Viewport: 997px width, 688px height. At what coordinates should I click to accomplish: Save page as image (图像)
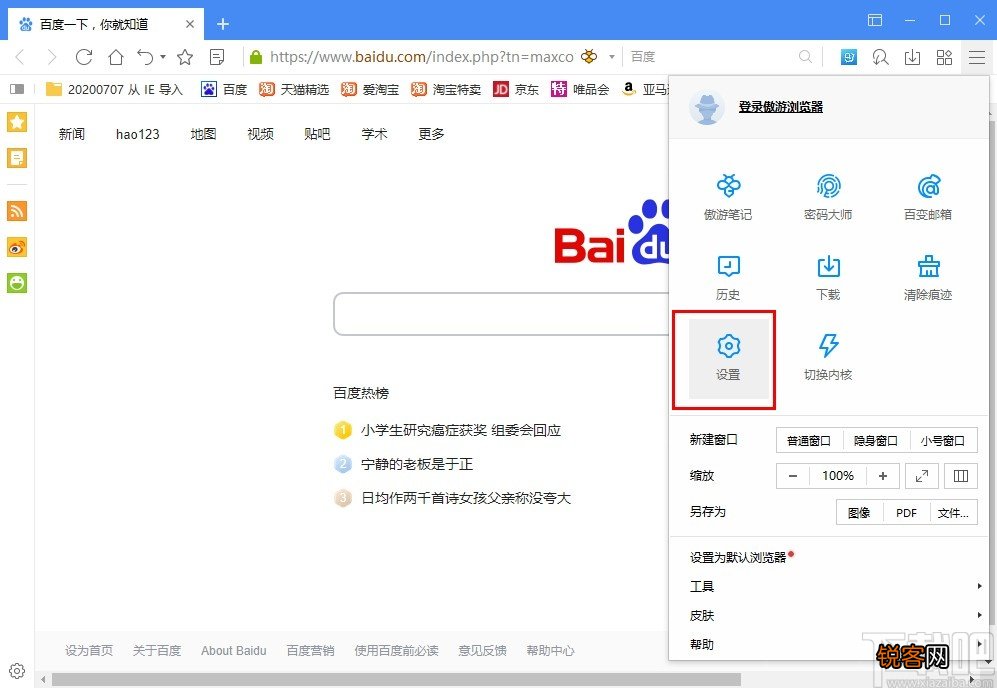[x=858, y=513]
